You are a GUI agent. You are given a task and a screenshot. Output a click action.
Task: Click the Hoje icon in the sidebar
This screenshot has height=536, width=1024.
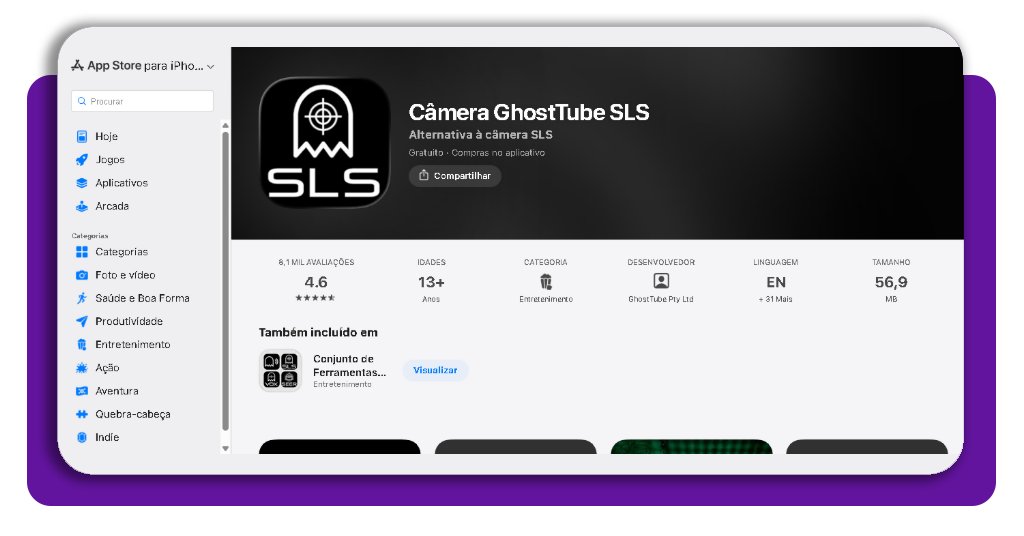82,136
